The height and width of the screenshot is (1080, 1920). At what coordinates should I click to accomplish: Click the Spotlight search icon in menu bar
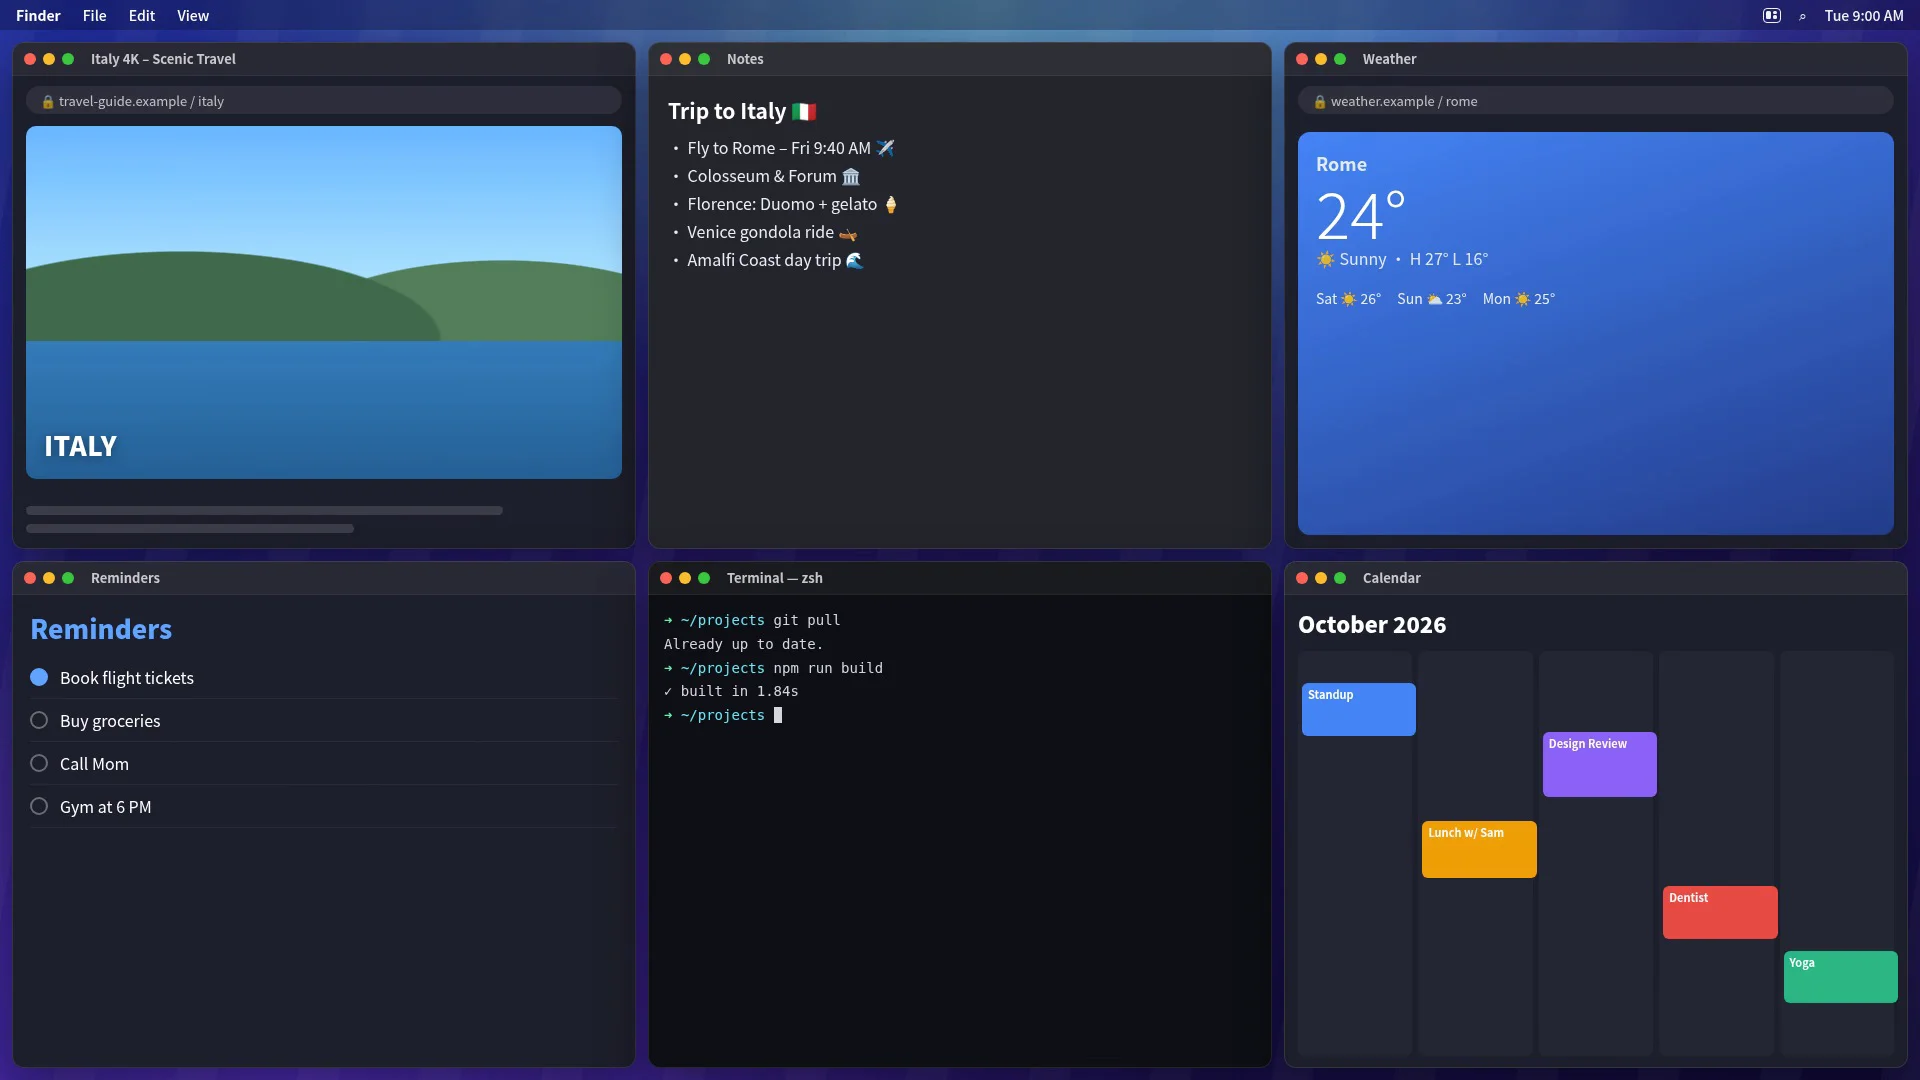(1802, 16)
